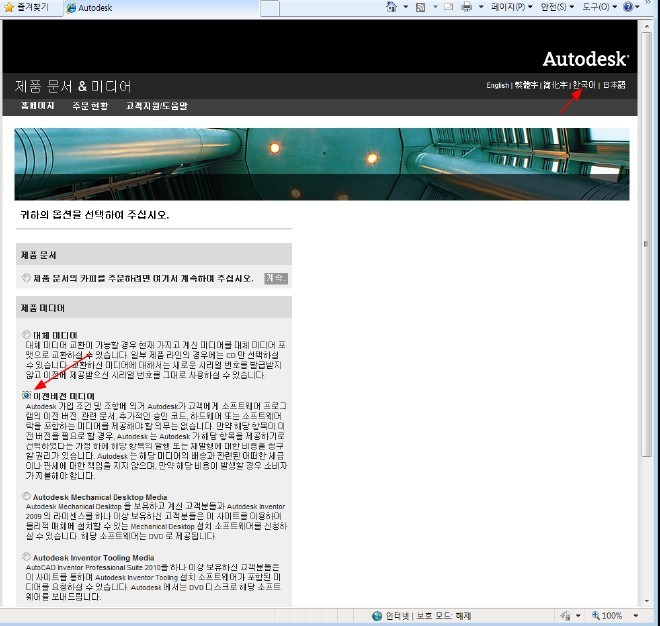Click the Internet zone globe icon

click(377, 616)
